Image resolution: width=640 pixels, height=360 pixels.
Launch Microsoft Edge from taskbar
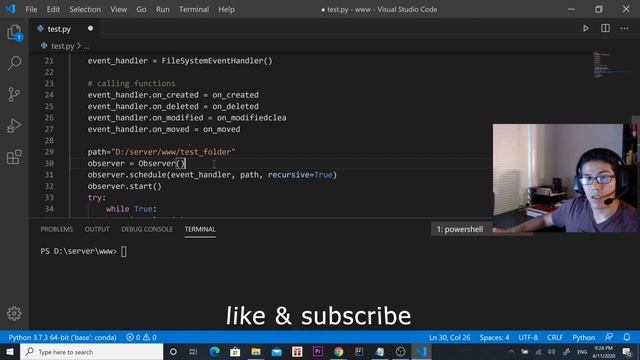(214, 351)
